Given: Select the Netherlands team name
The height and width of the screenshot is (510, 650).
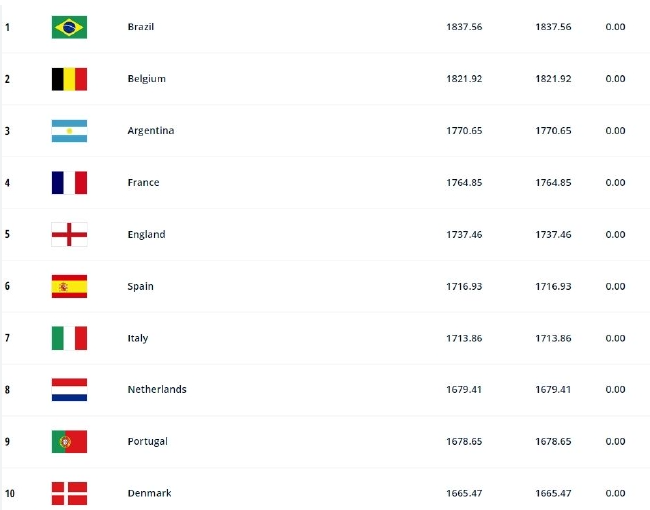Looking at the screenshot, I should 157,390.
